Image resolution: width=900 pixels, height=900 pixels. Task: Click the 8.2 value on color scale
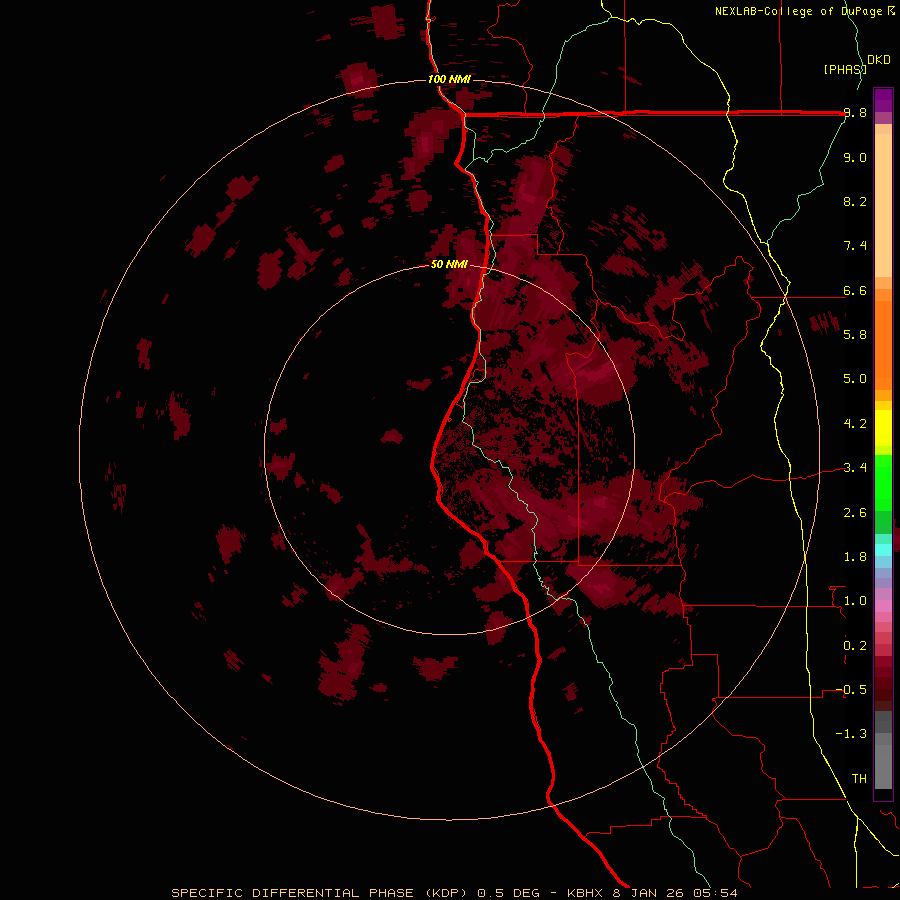click(x=855, y=201)
